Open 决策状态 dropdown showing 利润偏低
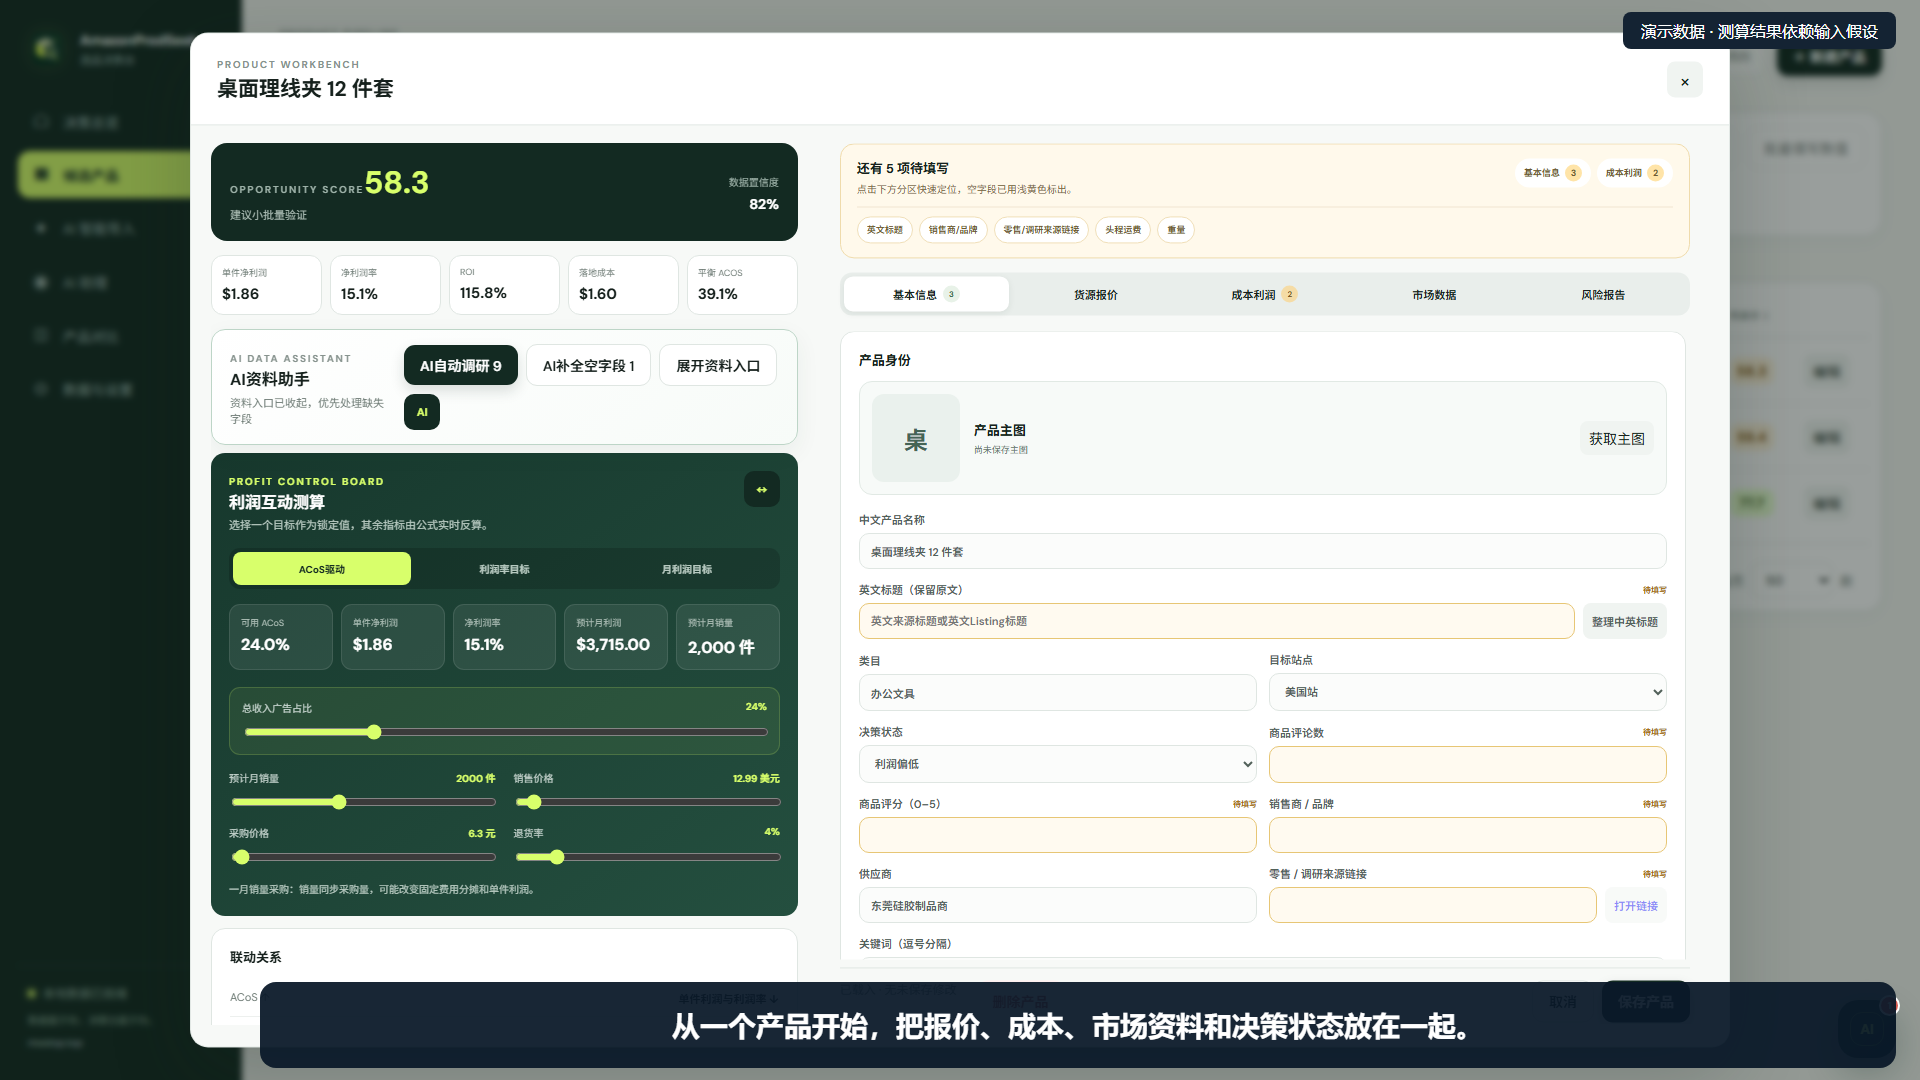1920x1080 pixels. coord(1057,764)
